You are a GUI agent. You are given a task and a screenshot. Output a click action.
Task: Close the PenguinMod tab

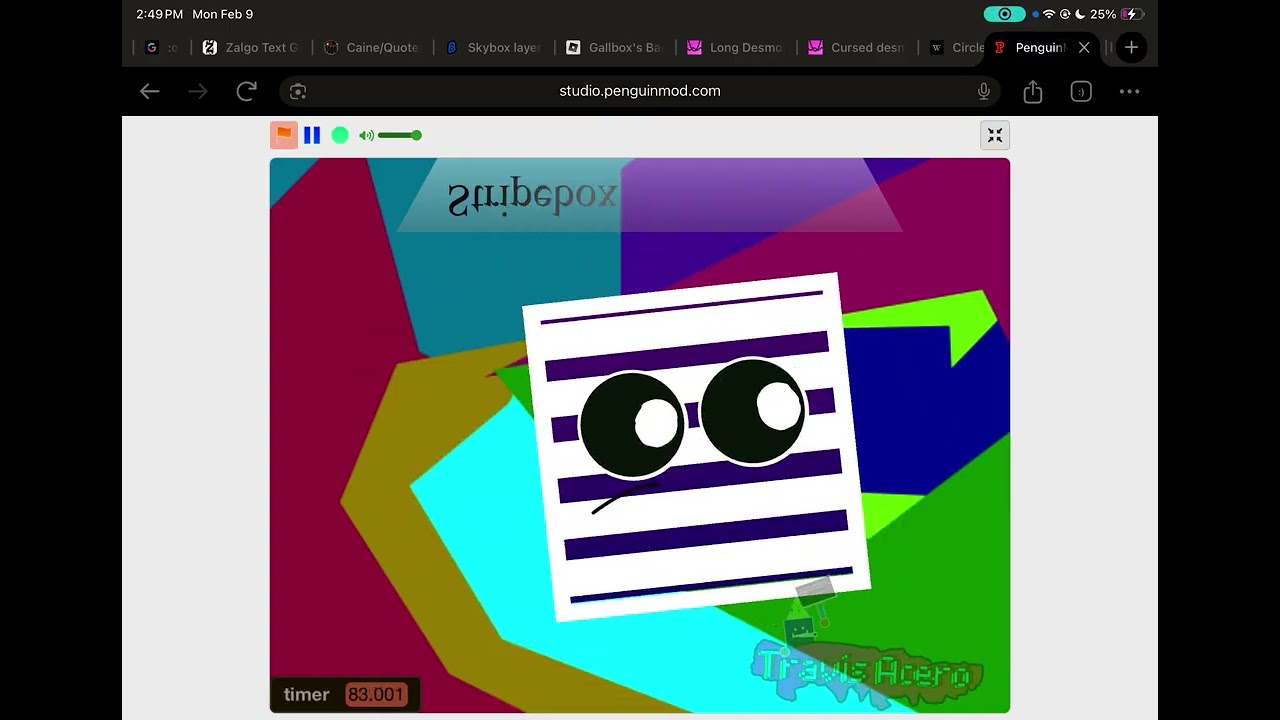(x=1084, y=47)
